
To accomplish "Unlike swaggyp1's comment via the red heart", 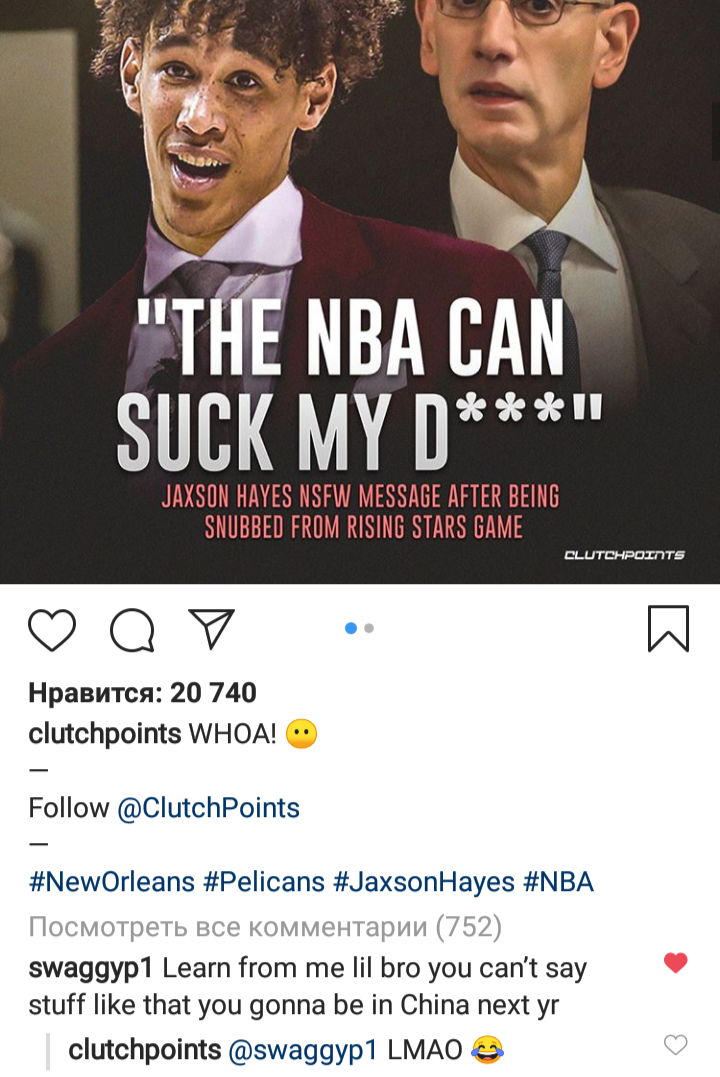I will (676, 963).
